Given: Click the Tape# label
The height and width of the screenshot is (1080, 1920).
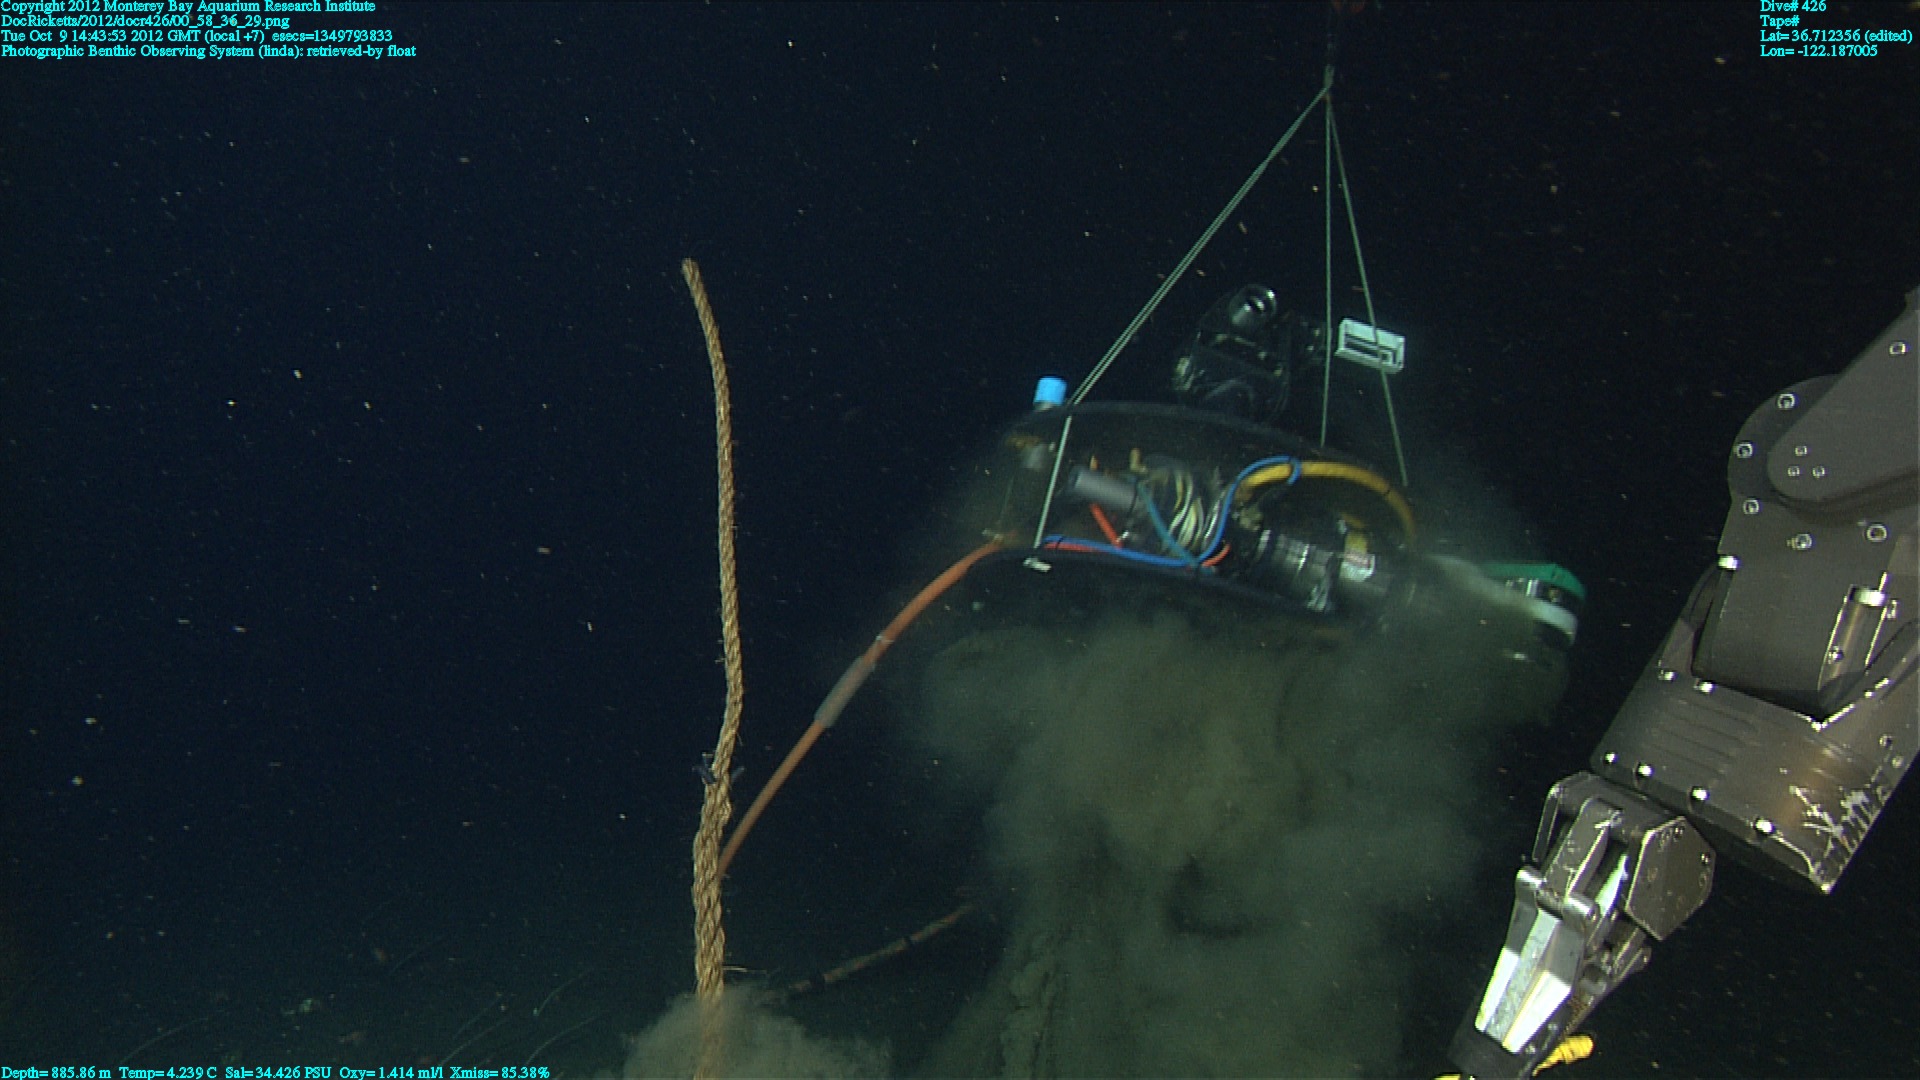Looking at the screenshot, I should (1780, 21).
